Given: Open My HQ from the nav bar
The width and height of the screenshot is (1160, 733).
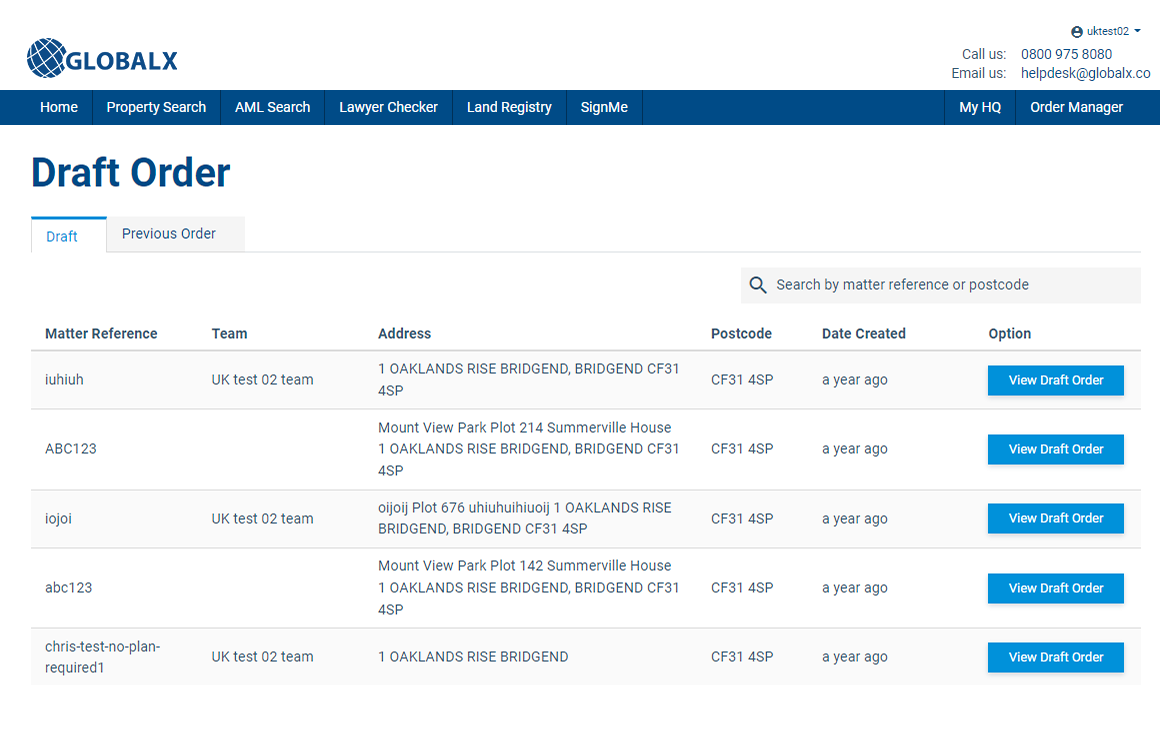Looking at the screenshot, I should [x=980, y=107].
